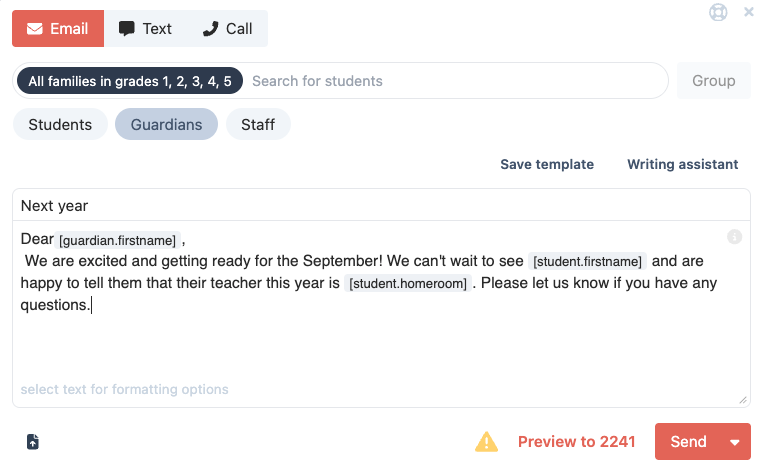Click the info icon in message body
Screen dimensions: 762x467
coord(734,237)
